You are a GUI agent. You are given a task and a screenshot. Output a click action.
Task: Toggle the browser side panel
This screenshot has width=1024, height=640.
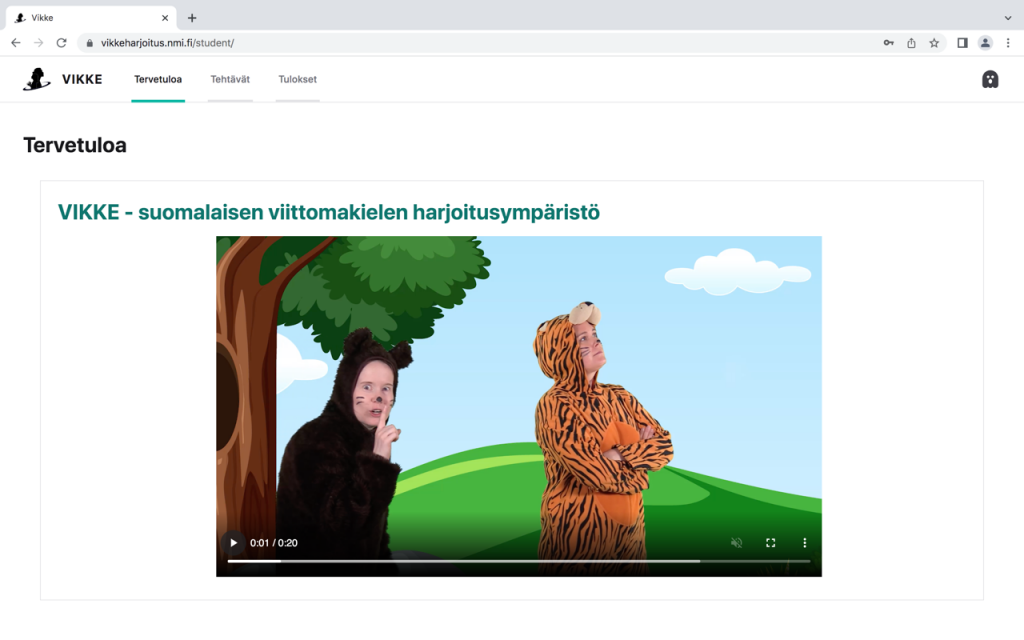click(x=962, y=43)
